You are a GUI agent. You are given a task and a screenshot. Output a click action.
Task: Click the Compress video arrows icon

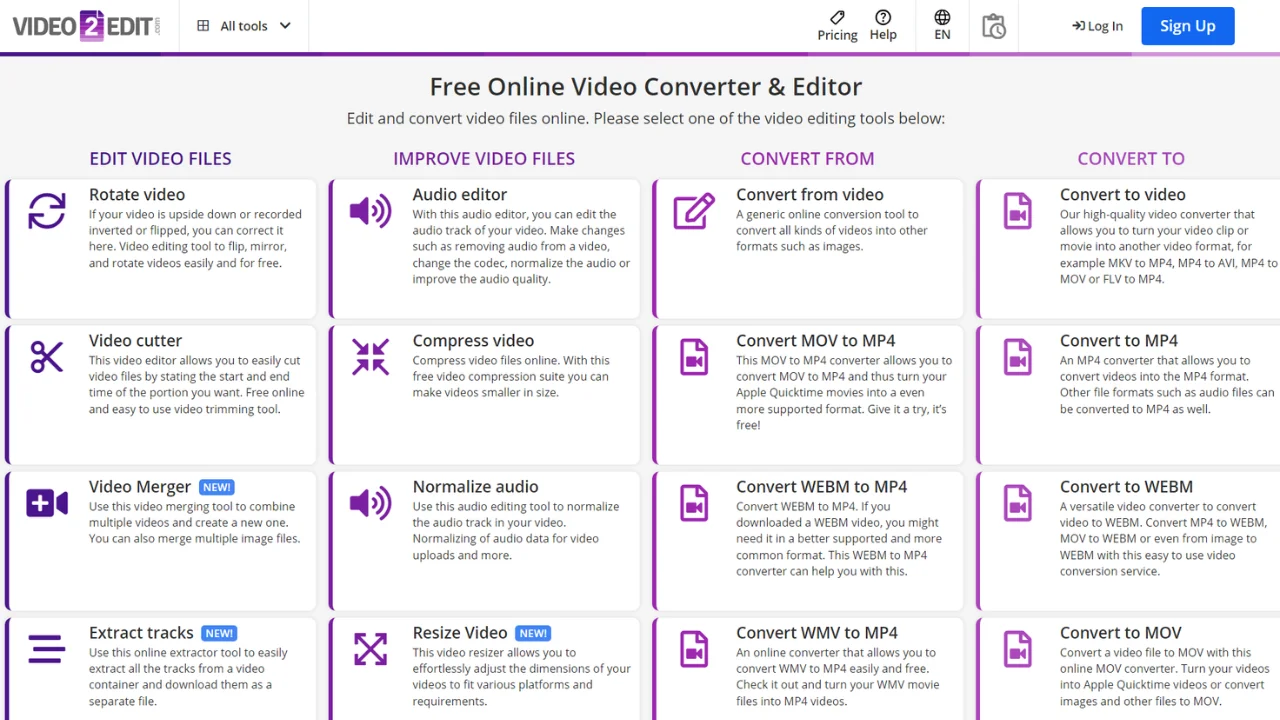pos(370,357)
